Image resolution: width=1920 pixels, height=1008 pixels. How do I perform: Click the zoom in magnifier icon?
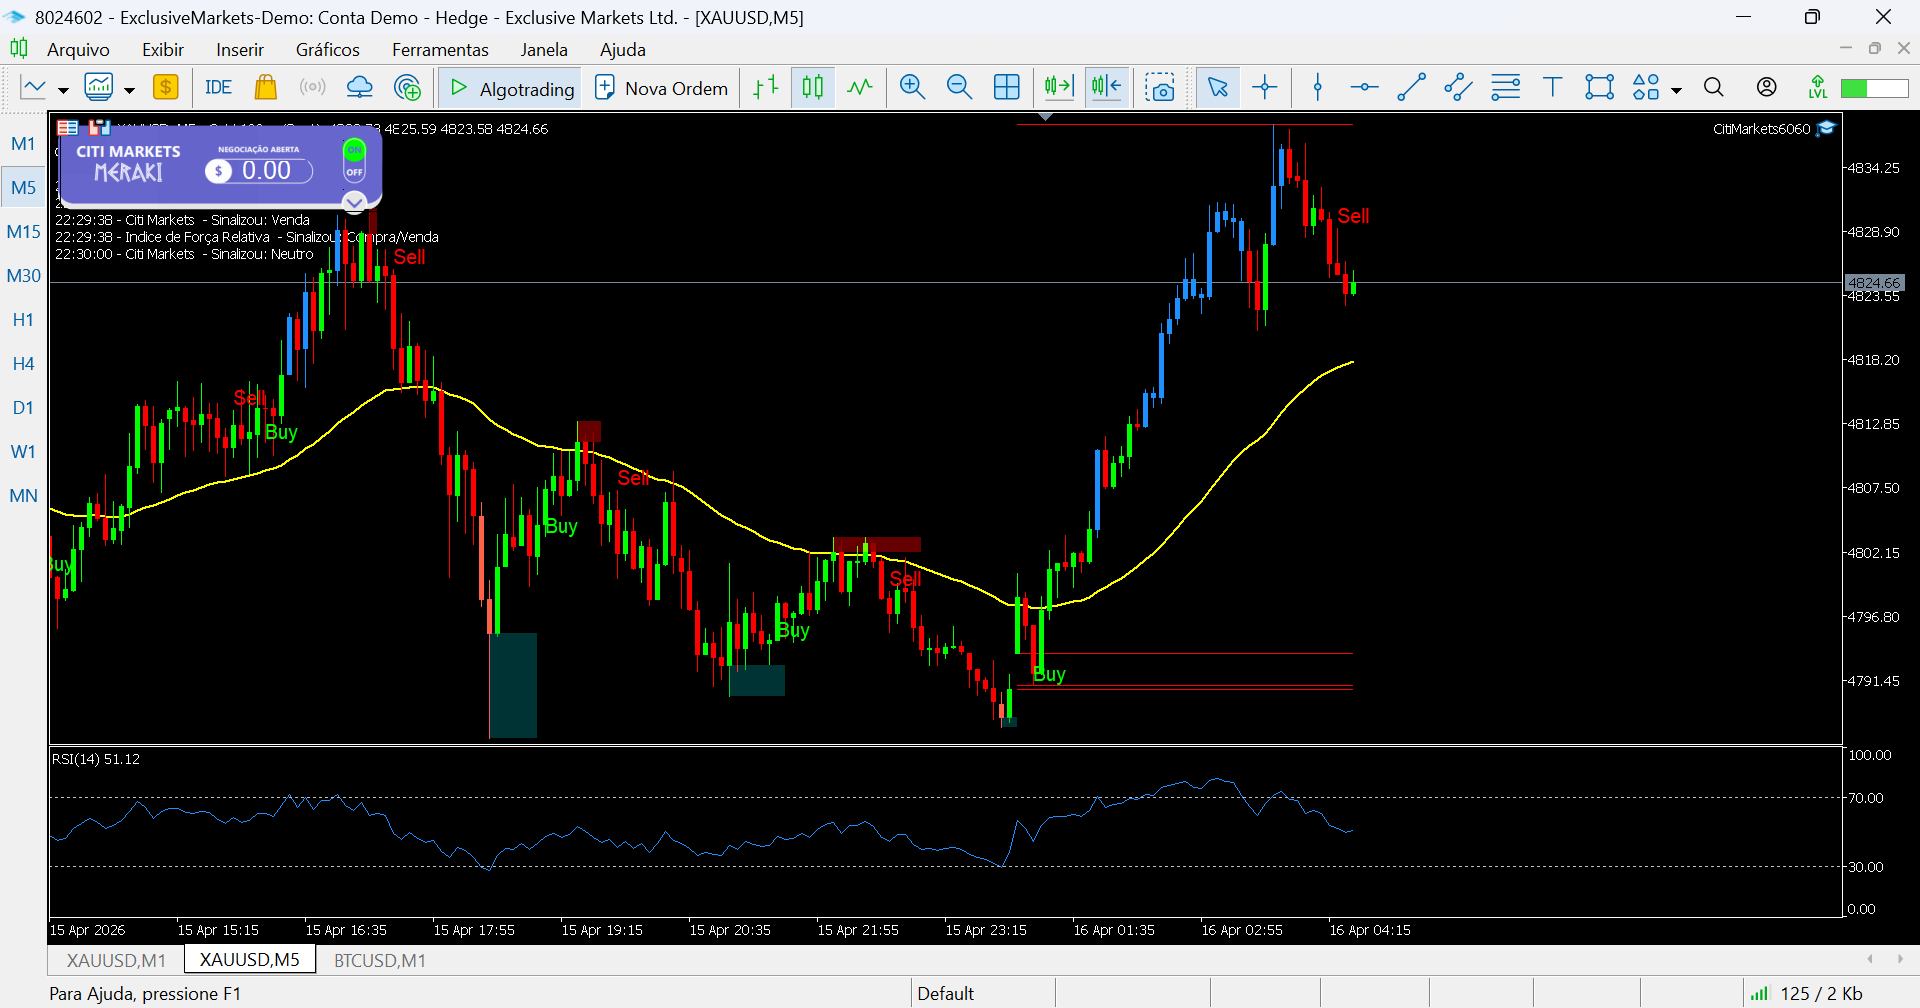click(911, 88)
